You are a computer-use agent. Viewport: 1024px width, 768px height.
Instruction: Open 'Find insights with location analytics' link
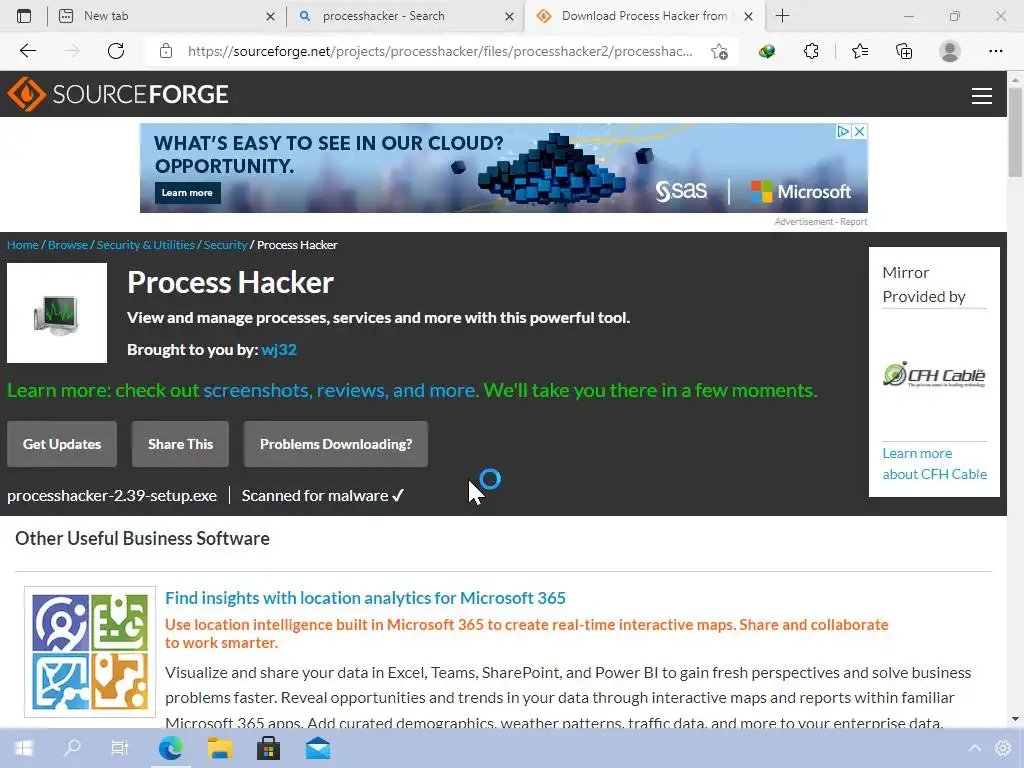point(365,598)
